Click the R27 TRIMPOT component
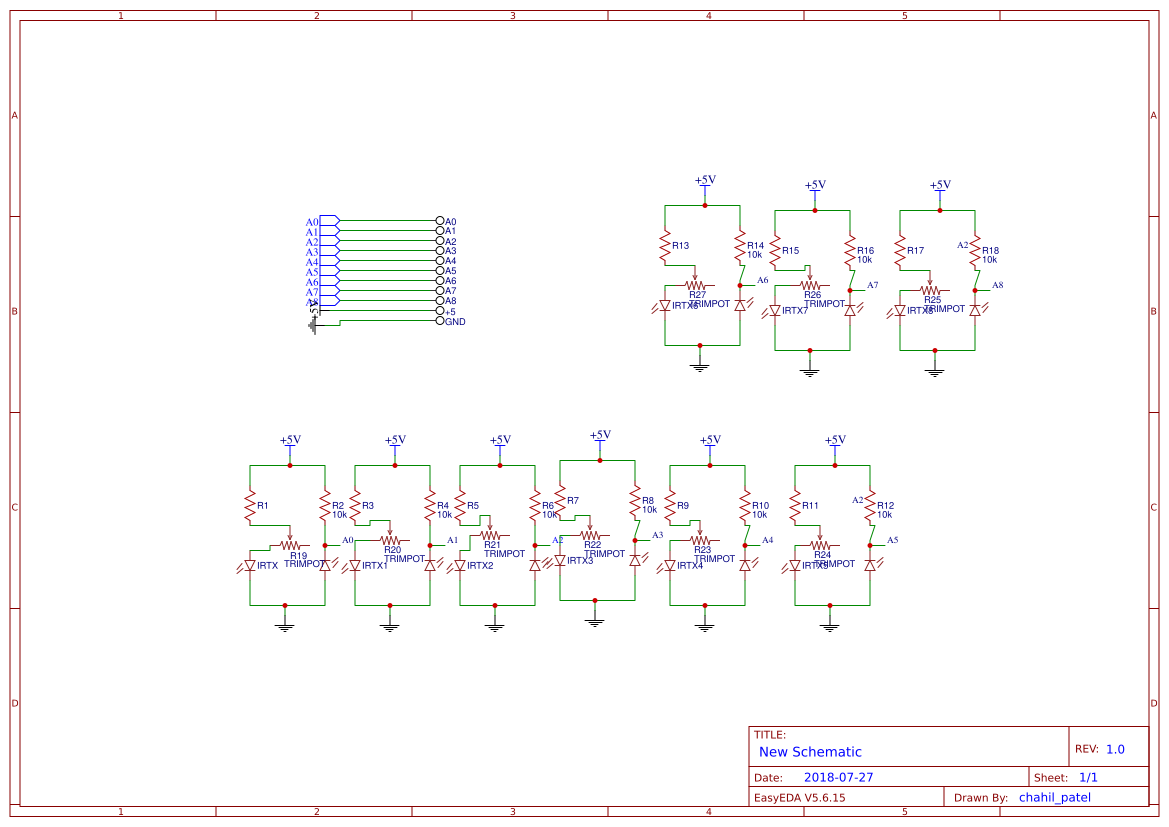1169x827 pixels. 695,286
